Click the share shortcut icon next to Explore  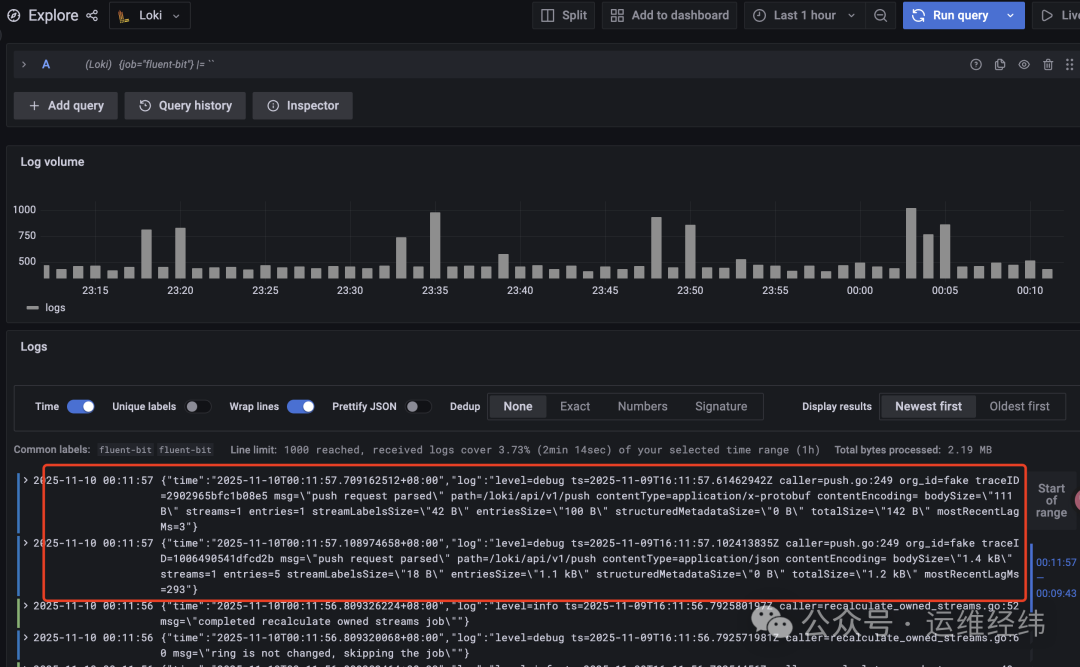(x=91, y=15)
